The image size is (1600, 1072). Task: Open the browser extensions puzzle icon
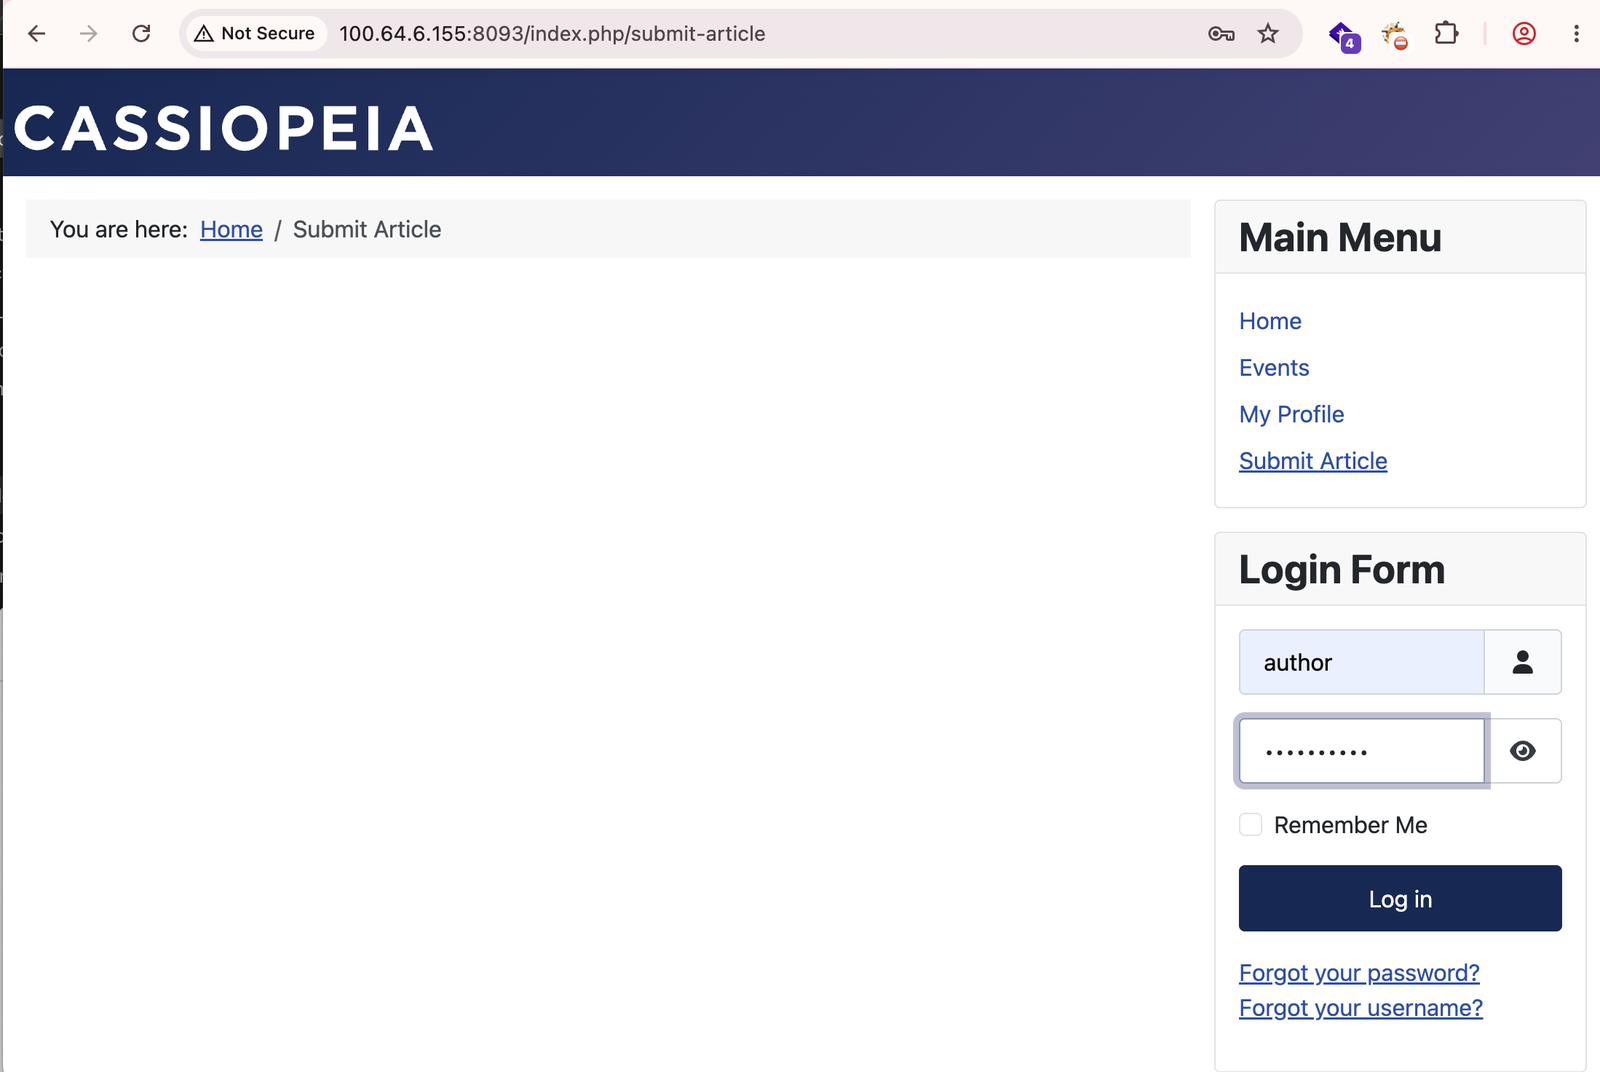coord(1446,34)
